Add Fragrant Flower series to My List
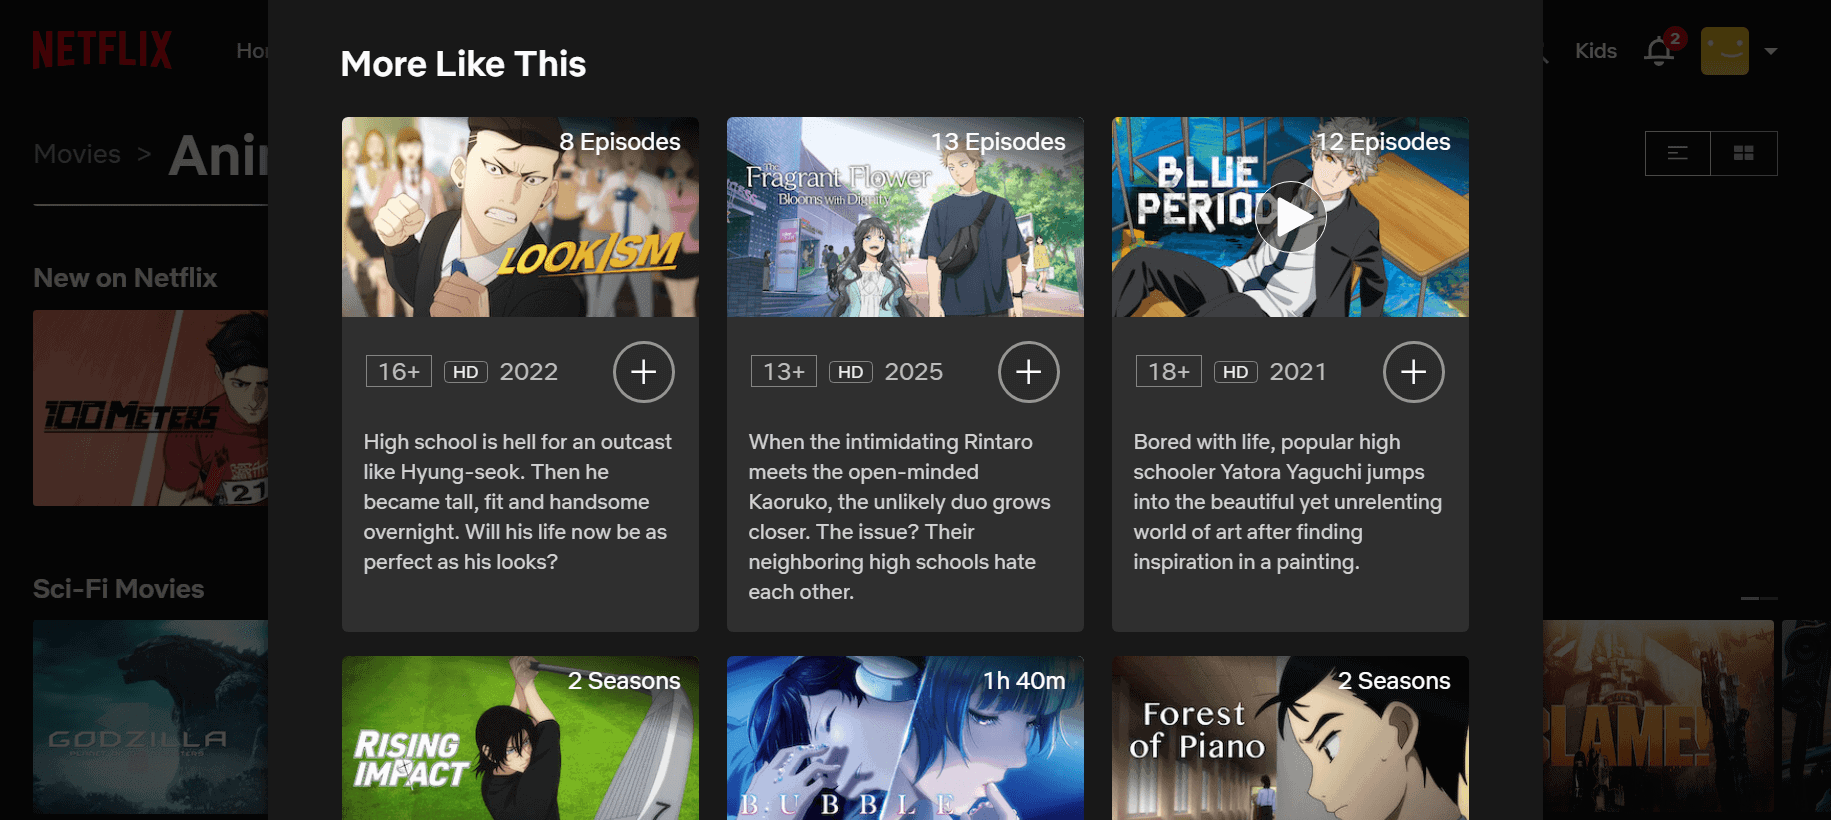The image size is (1831, 820). pos(1028,372)
